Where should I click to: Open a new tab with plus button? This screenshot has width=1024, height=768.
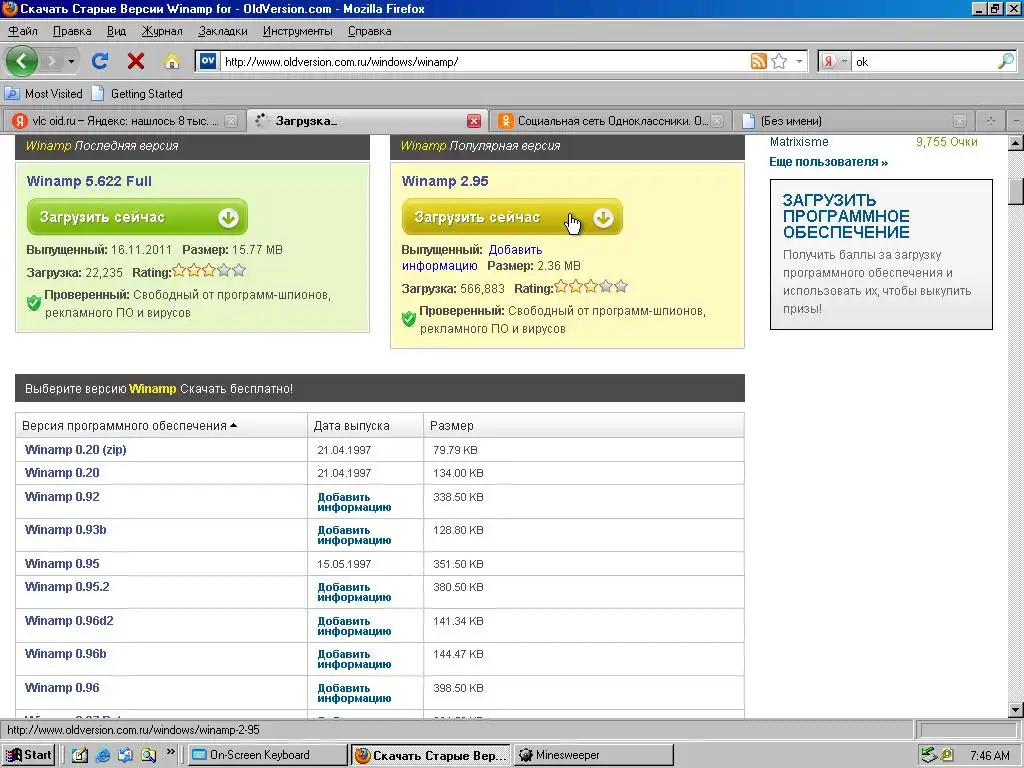tap(991, 121)
